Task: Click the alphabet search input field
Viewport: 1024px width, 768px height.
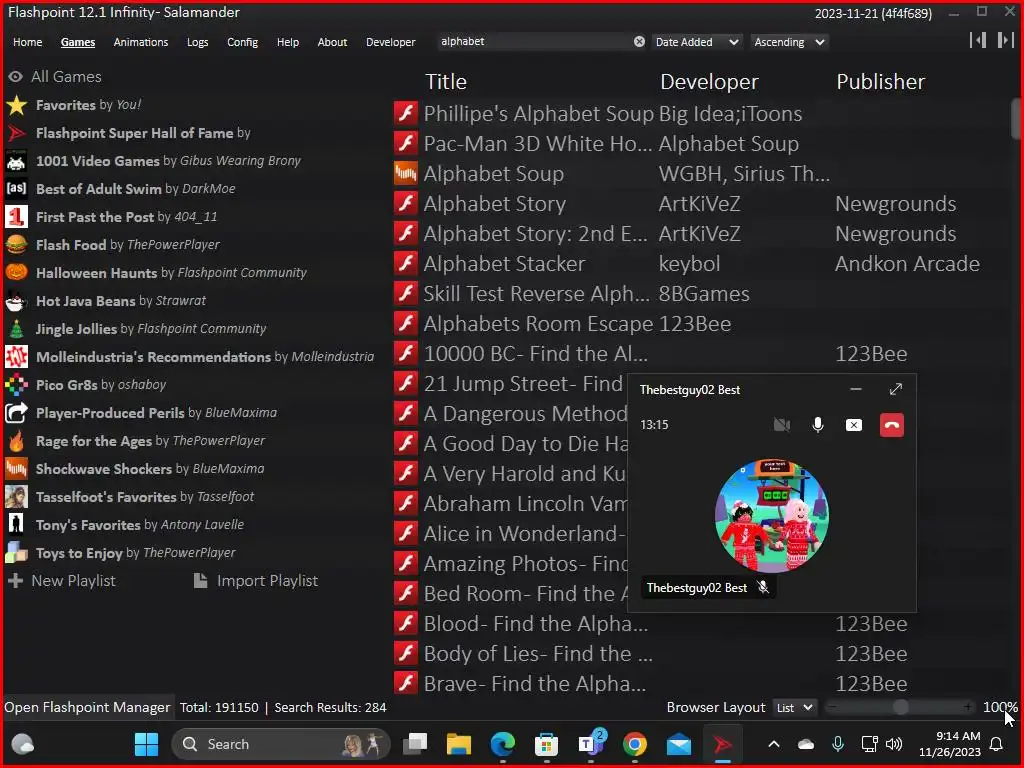Action: click(534, 42)
